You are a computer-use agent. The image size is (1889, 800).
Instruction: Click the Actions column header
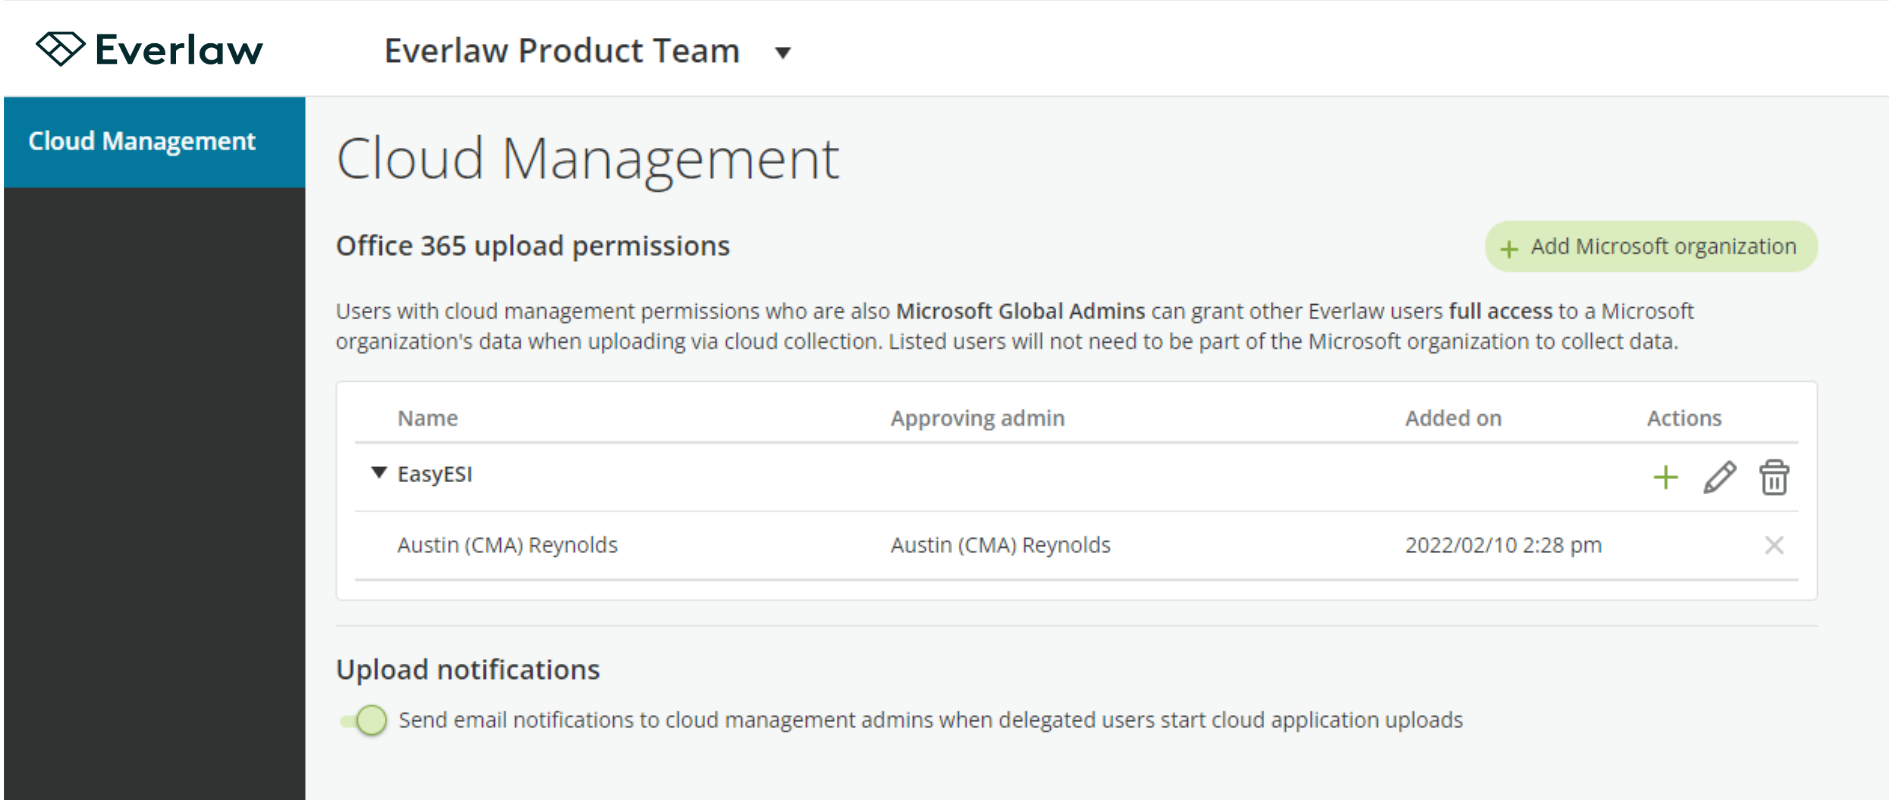(1684, 418)
